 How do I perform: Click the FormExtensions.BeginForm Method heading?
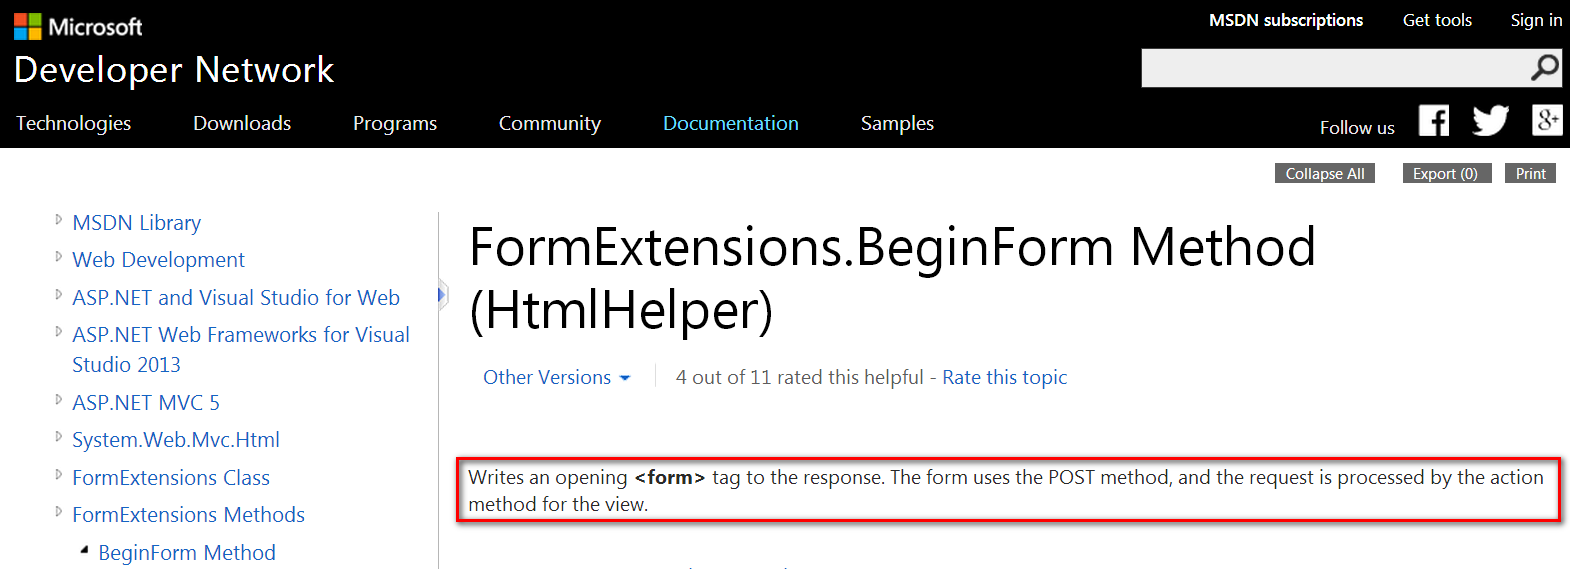click(x=892, y=277)
